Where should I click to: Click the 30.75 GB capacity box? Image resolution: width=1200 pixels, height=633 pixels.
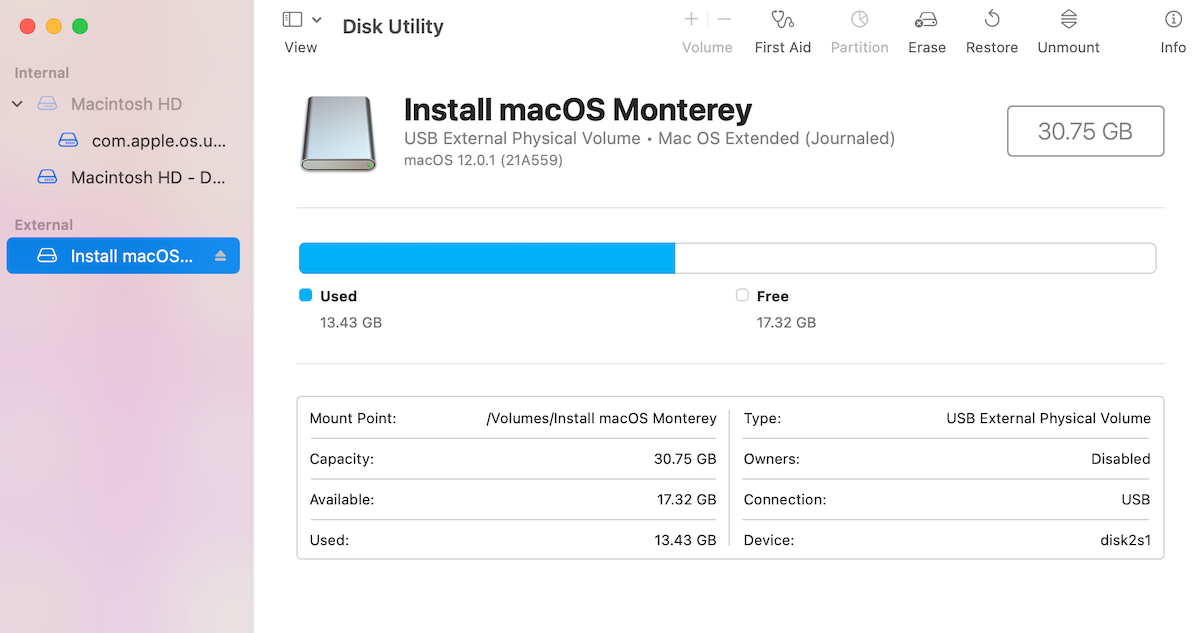coord(1085,131)
